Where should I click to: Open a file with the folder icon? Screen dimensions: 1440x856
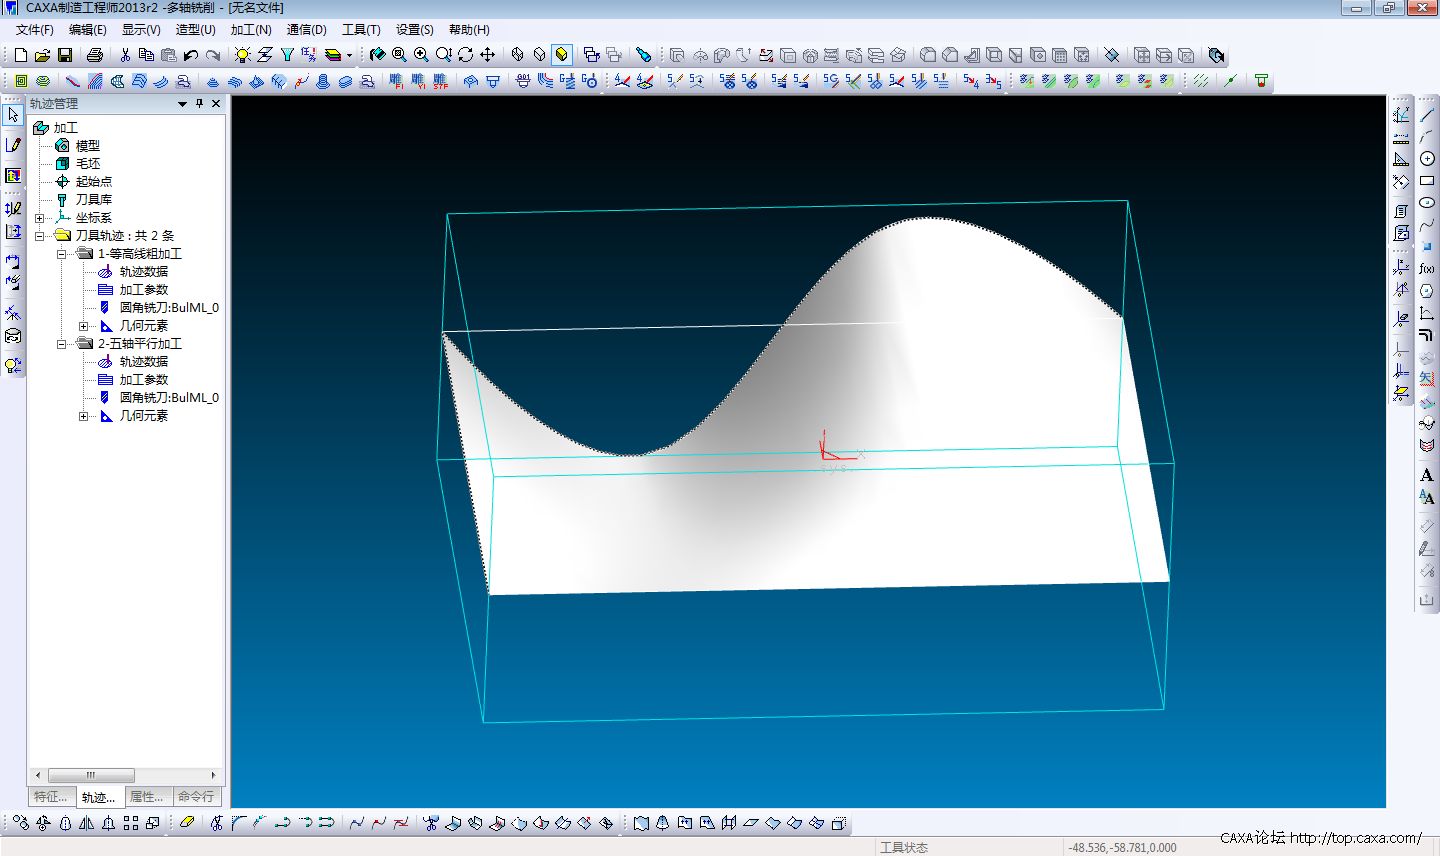42,55
